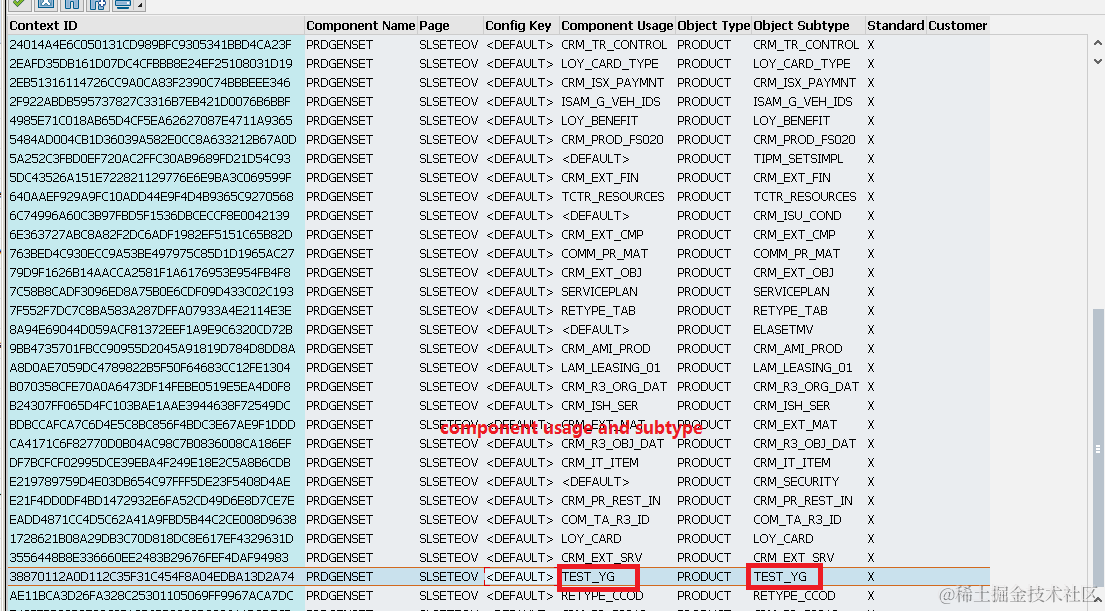Viewport: 1105px width, 611px height.
Task: Click SERVICEPLAN in Component Usage column
Action: tap(599, 292)
